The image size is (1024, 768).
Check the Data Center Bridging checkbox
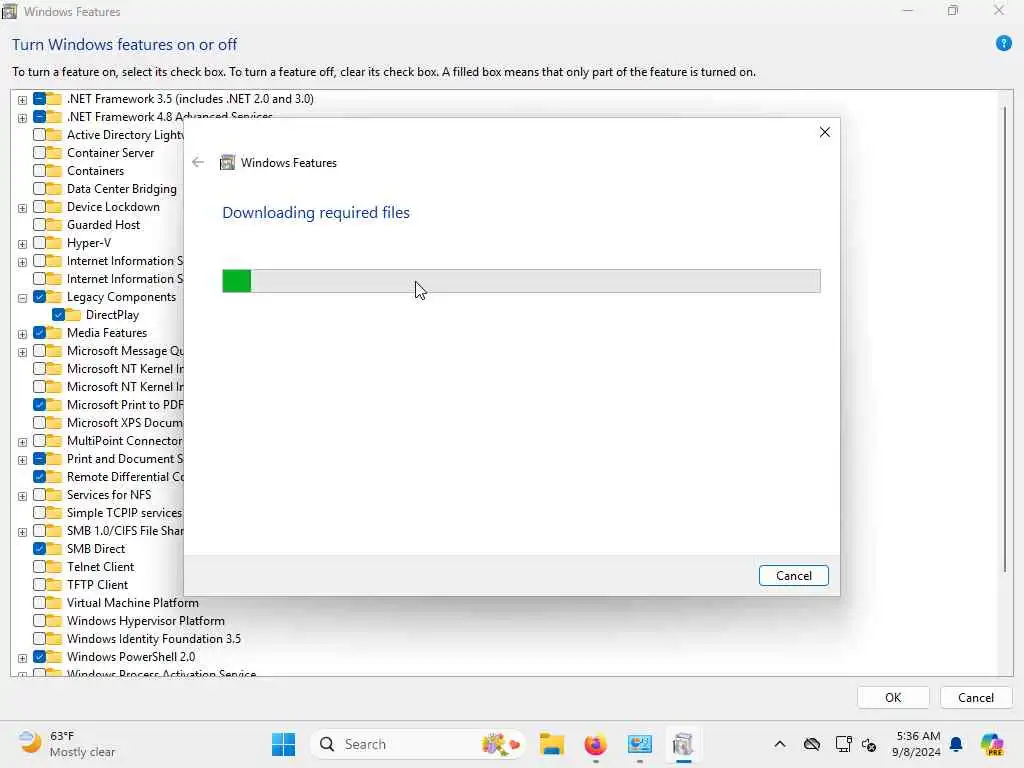39,189
